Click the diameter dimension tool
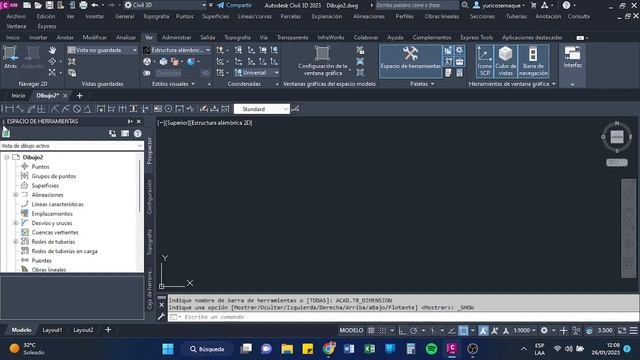640x360 pixels. (77, 109)
